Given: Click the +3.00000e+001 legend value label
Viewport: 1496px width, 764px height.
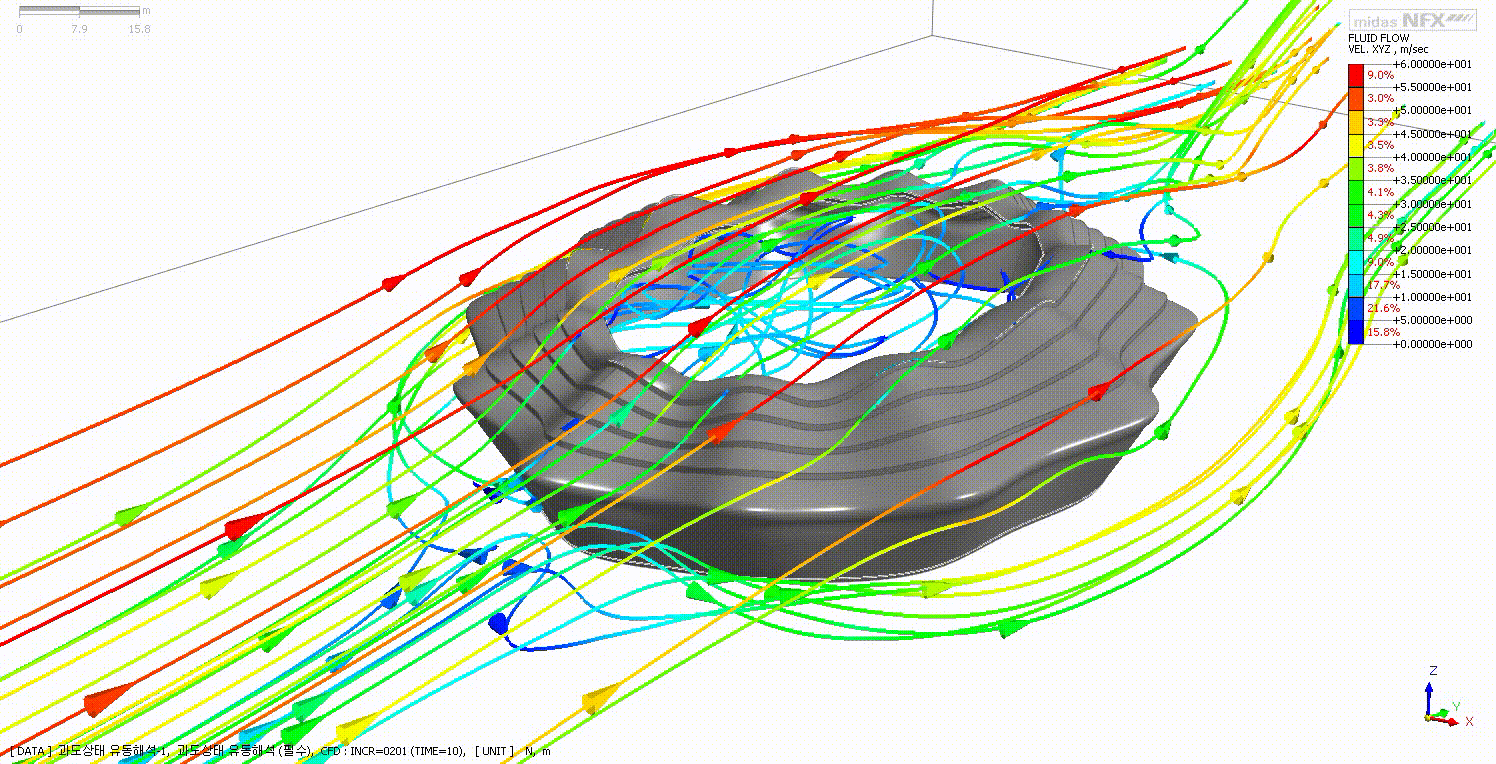Looking at the screenshot, I should pos(1432,203).
